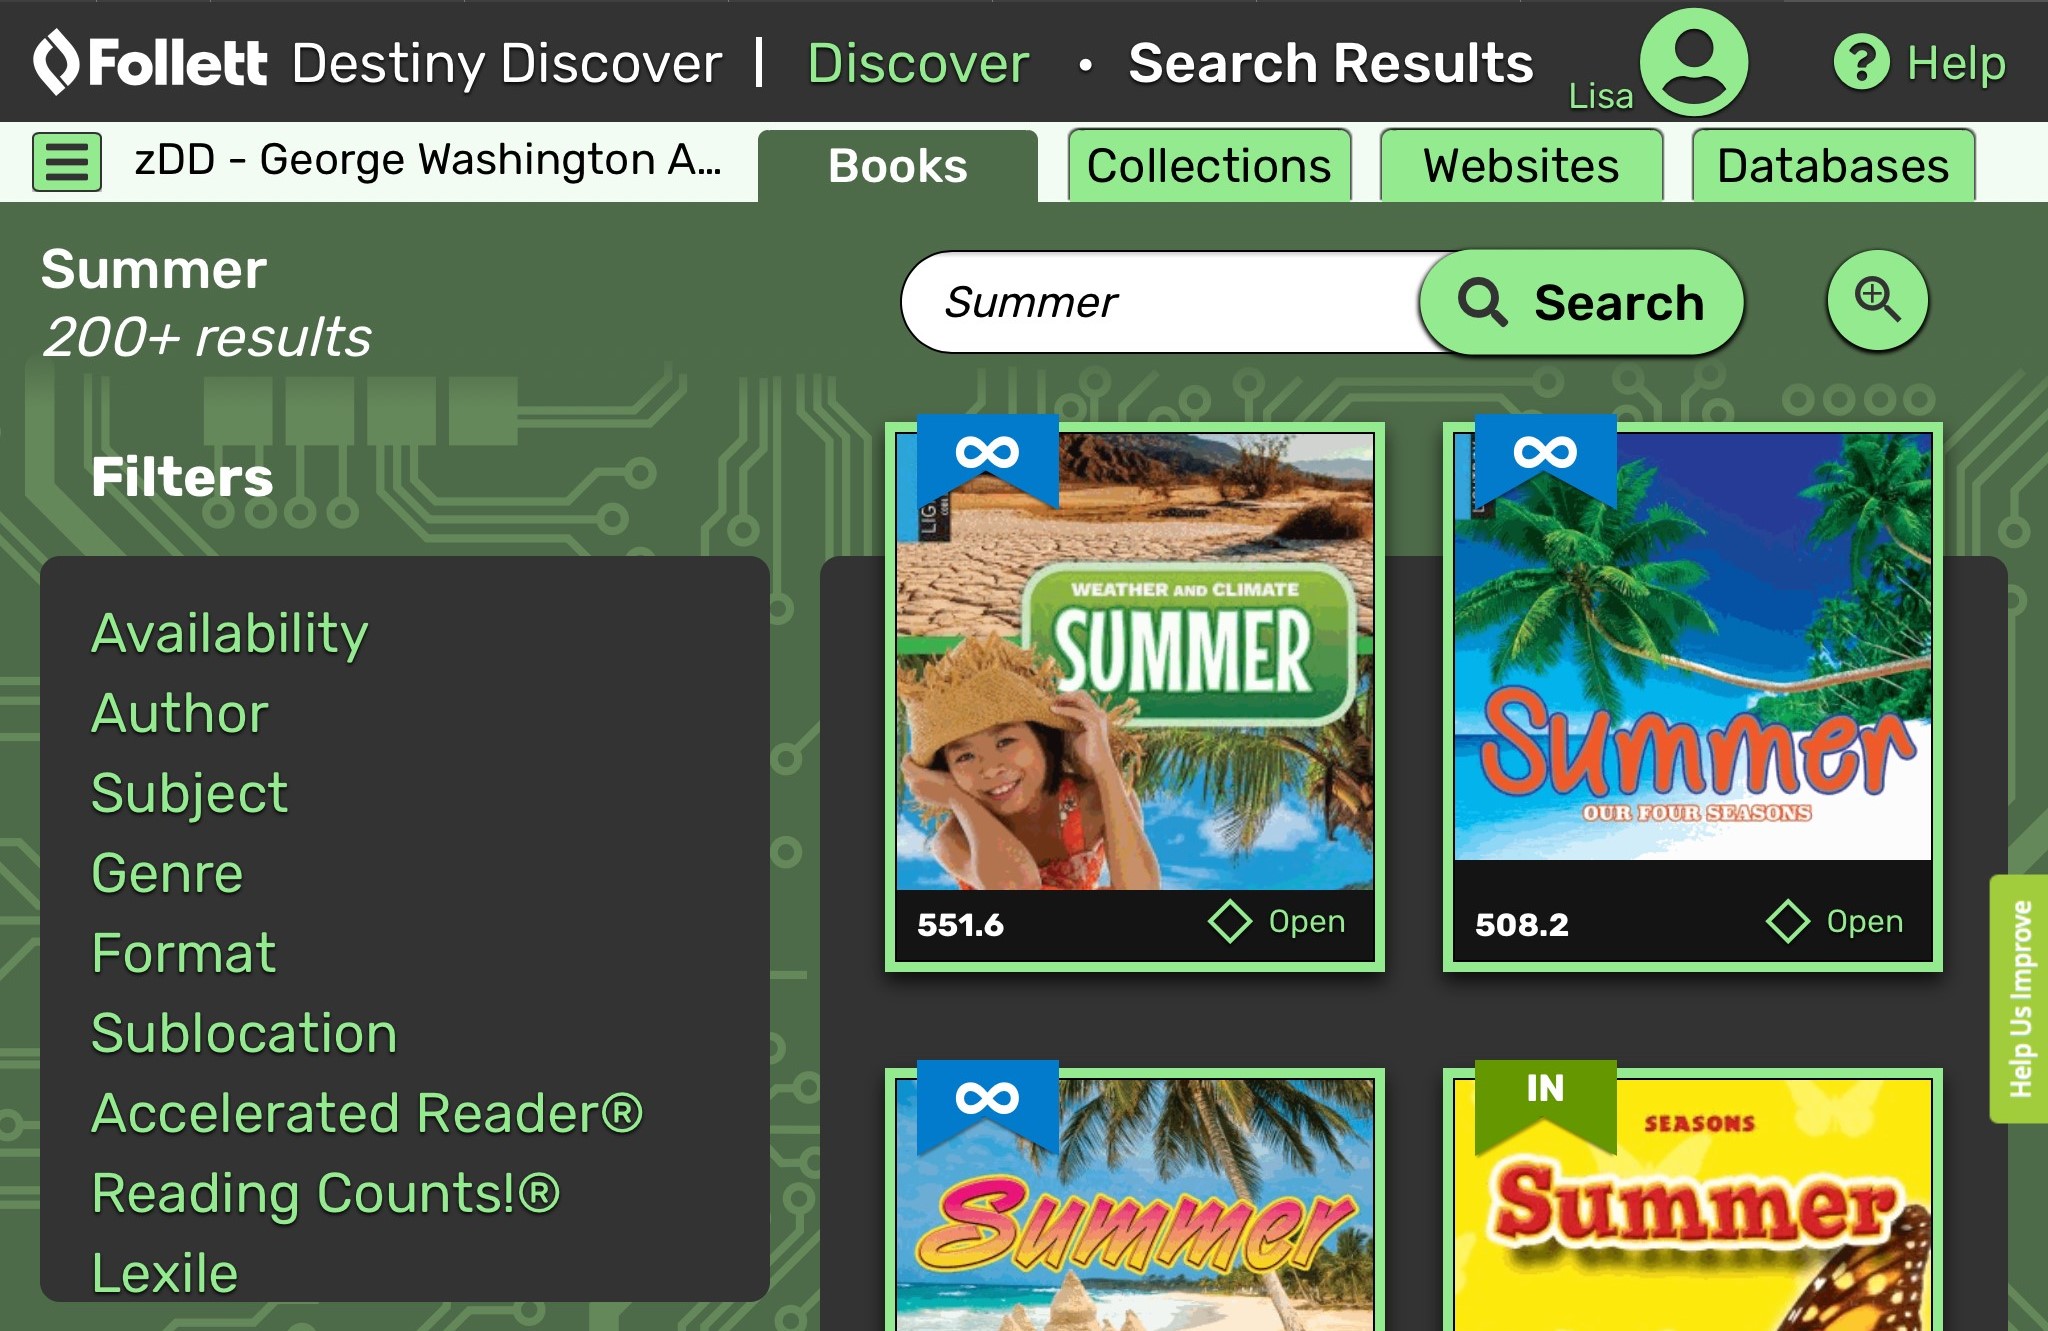
Task: Select the Books tab toggle
Action: tap(897, 164)
